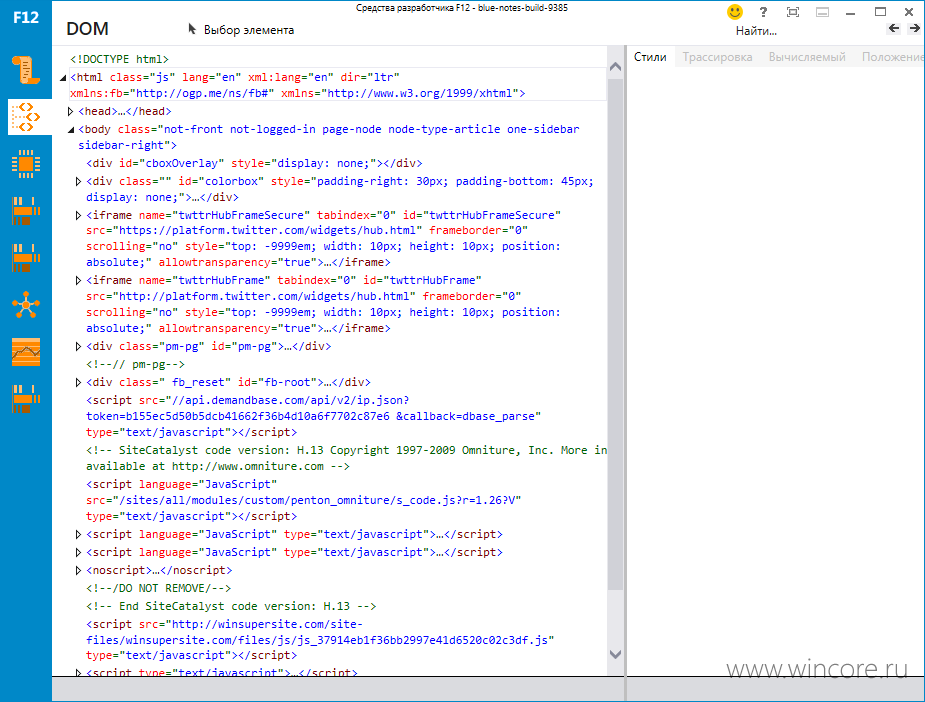925x702 pixels.
Task: Expand the colorbox div node
Action: click(x=78, y=182)
